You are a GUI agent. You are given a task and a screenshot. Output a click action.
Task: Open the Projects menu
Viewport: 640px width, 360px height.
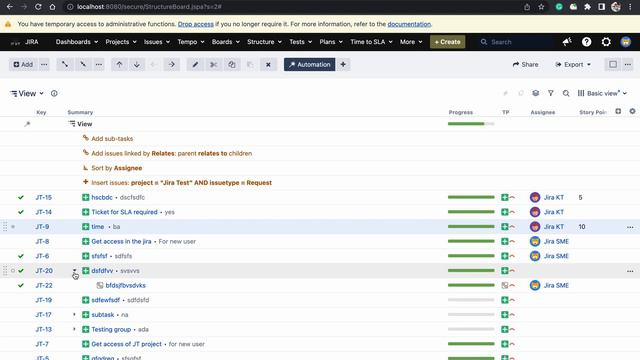coord(121,42)
